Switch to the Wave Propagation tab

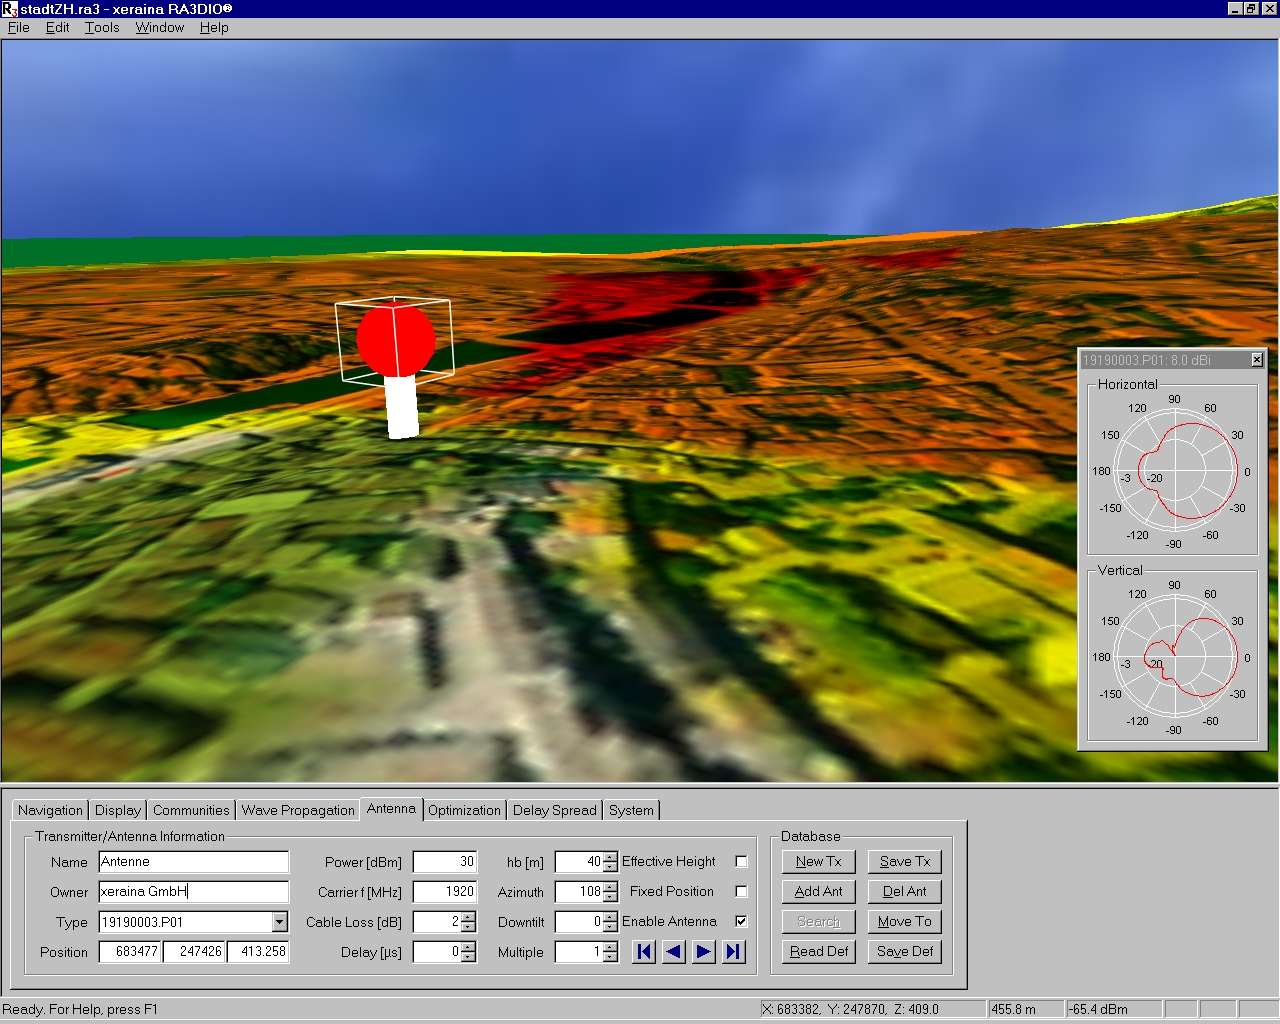[298, 810]
